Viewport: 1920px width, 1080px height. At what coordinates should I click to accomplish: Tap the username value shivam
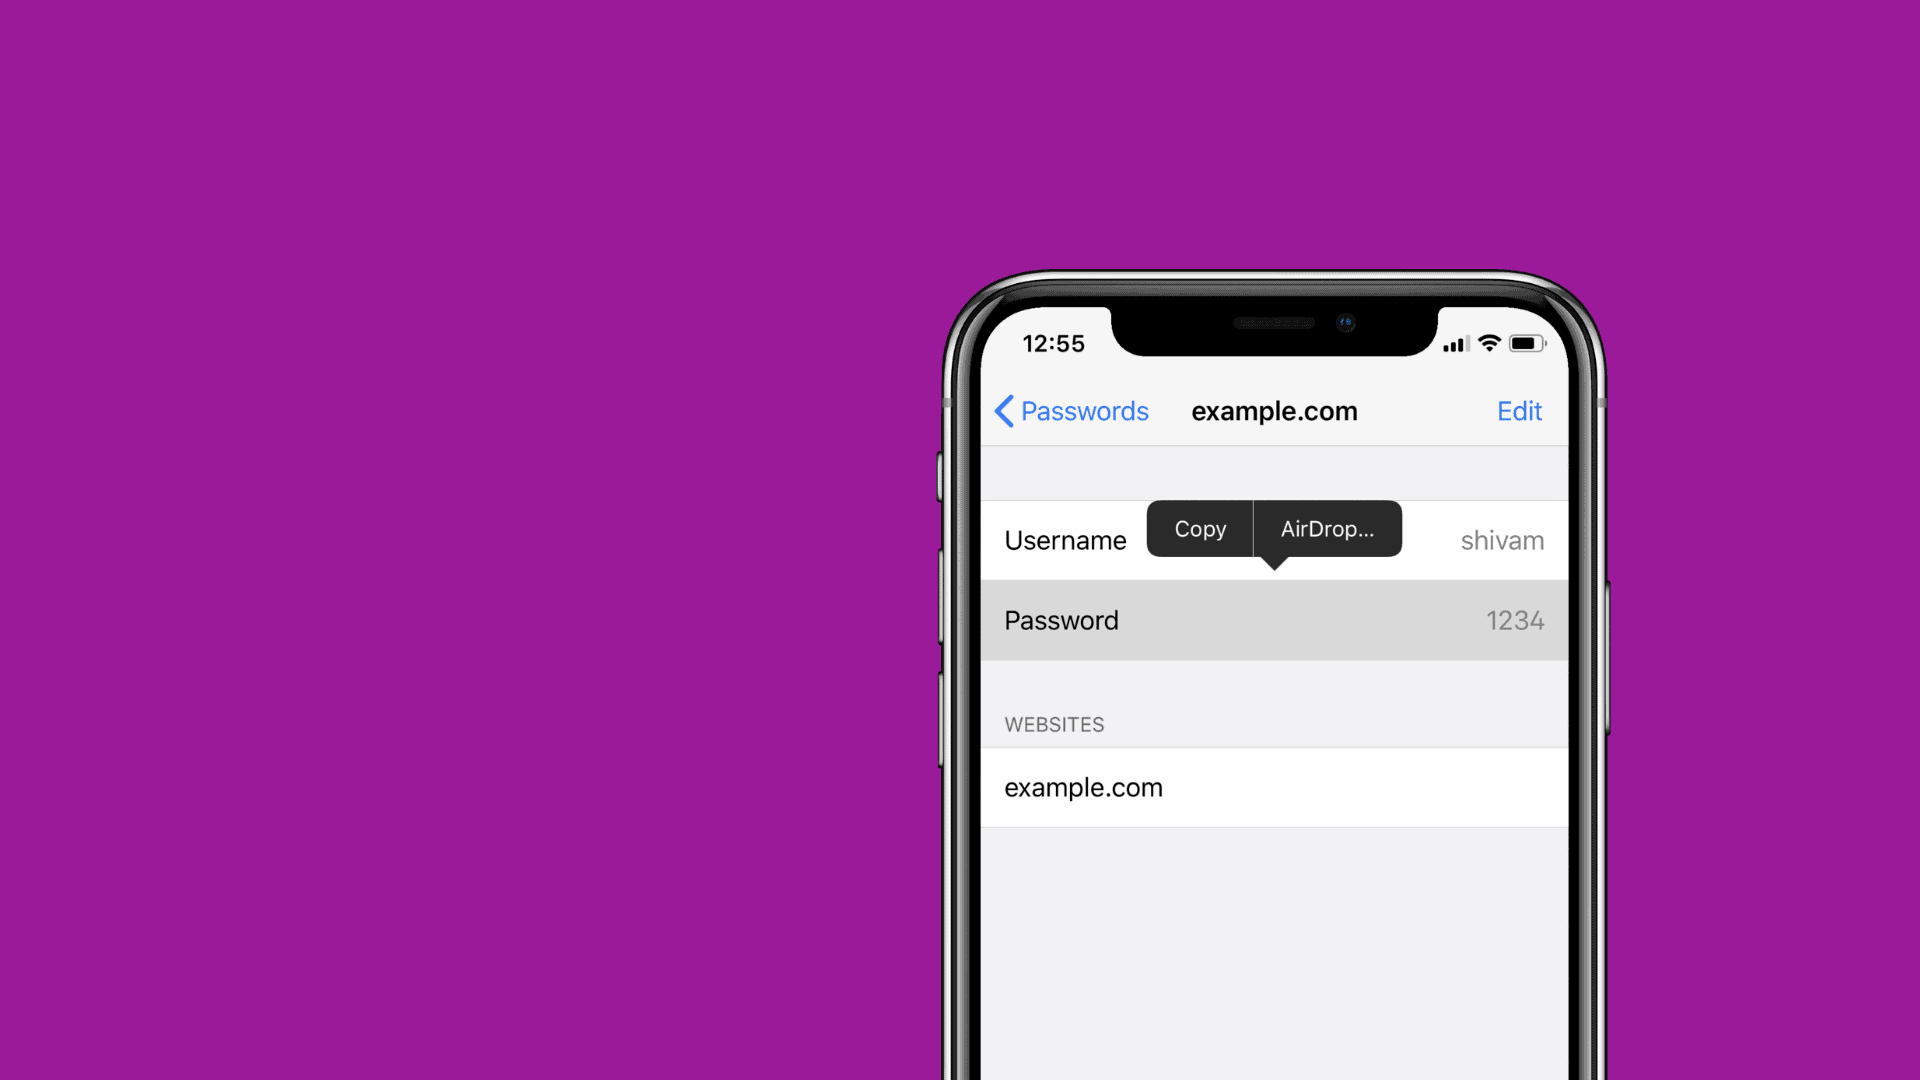1502,541
